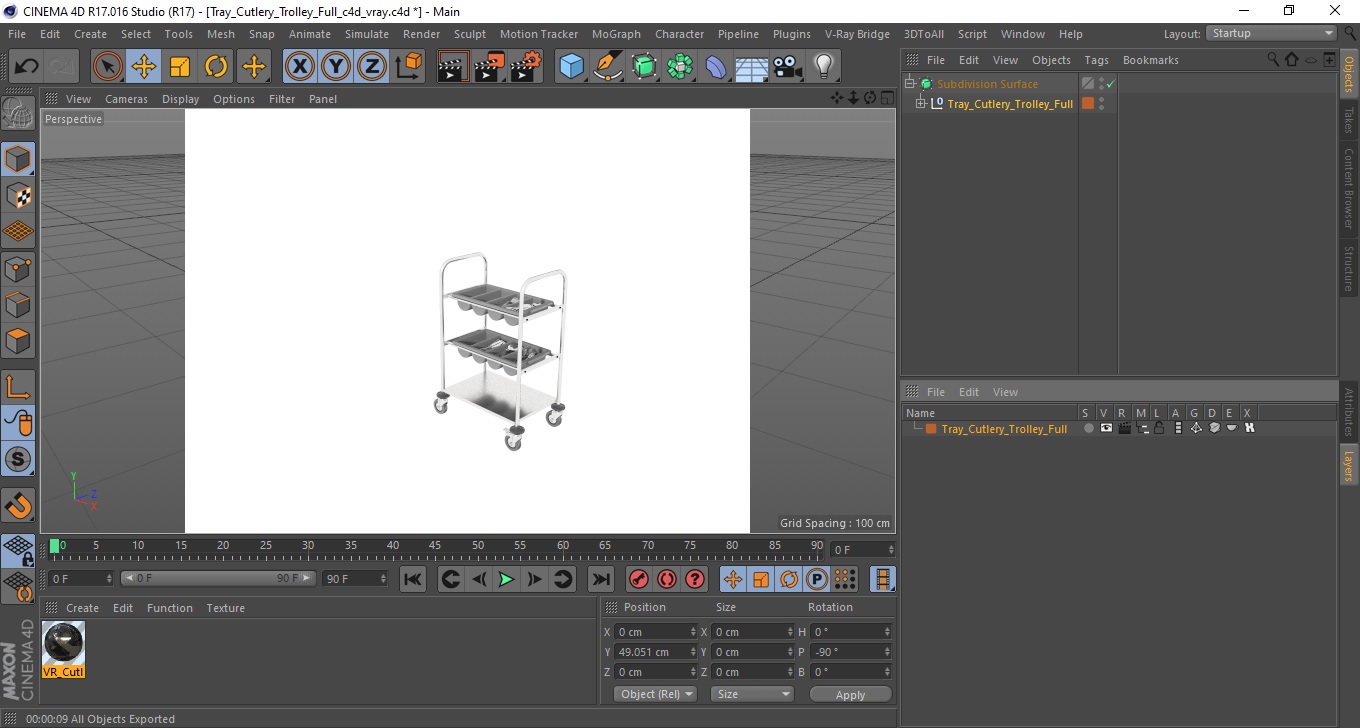The height and width of the screenshot is (728, 1360).
Task: Open the V-Ray Bridge menu
Action: click(857, 34)
